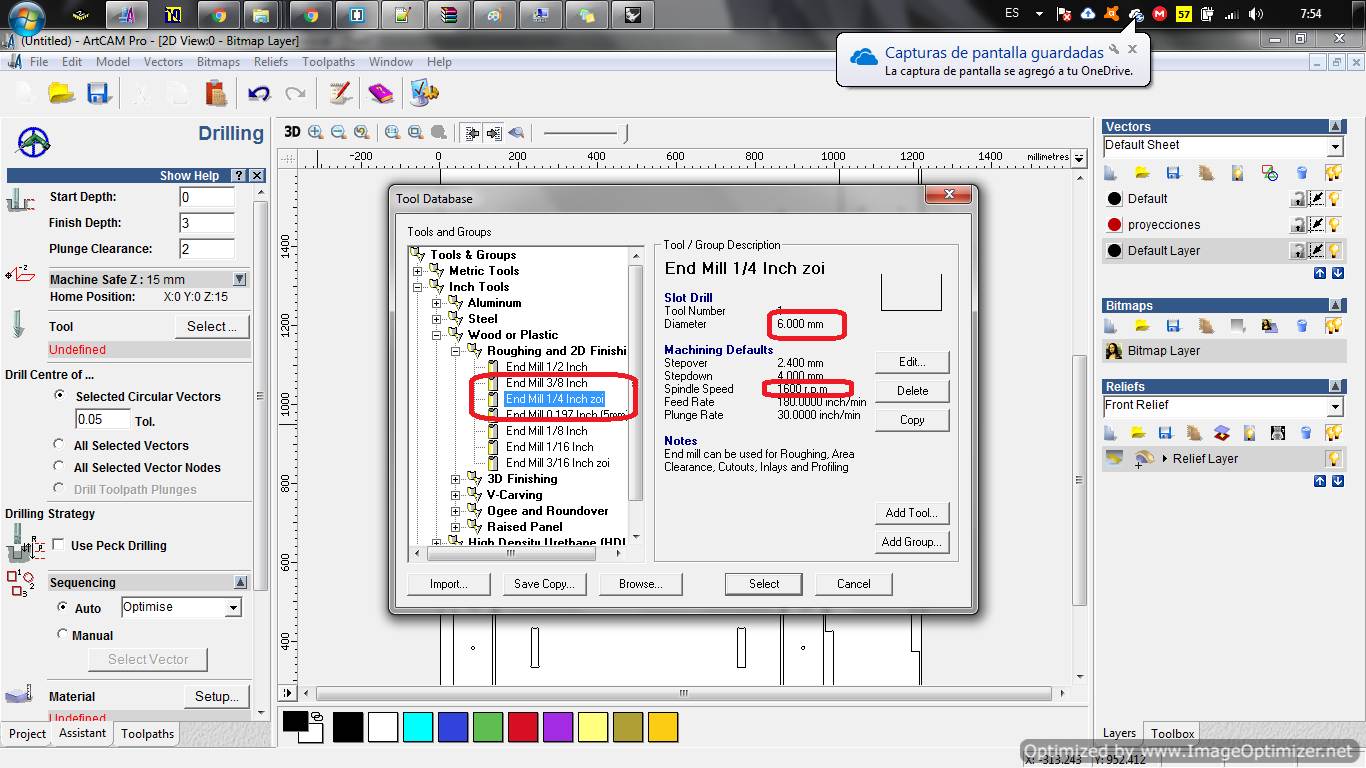Screen dimensions: 1366x768
Task: Pick the cyan color swatch
Action: click(418, 727)
